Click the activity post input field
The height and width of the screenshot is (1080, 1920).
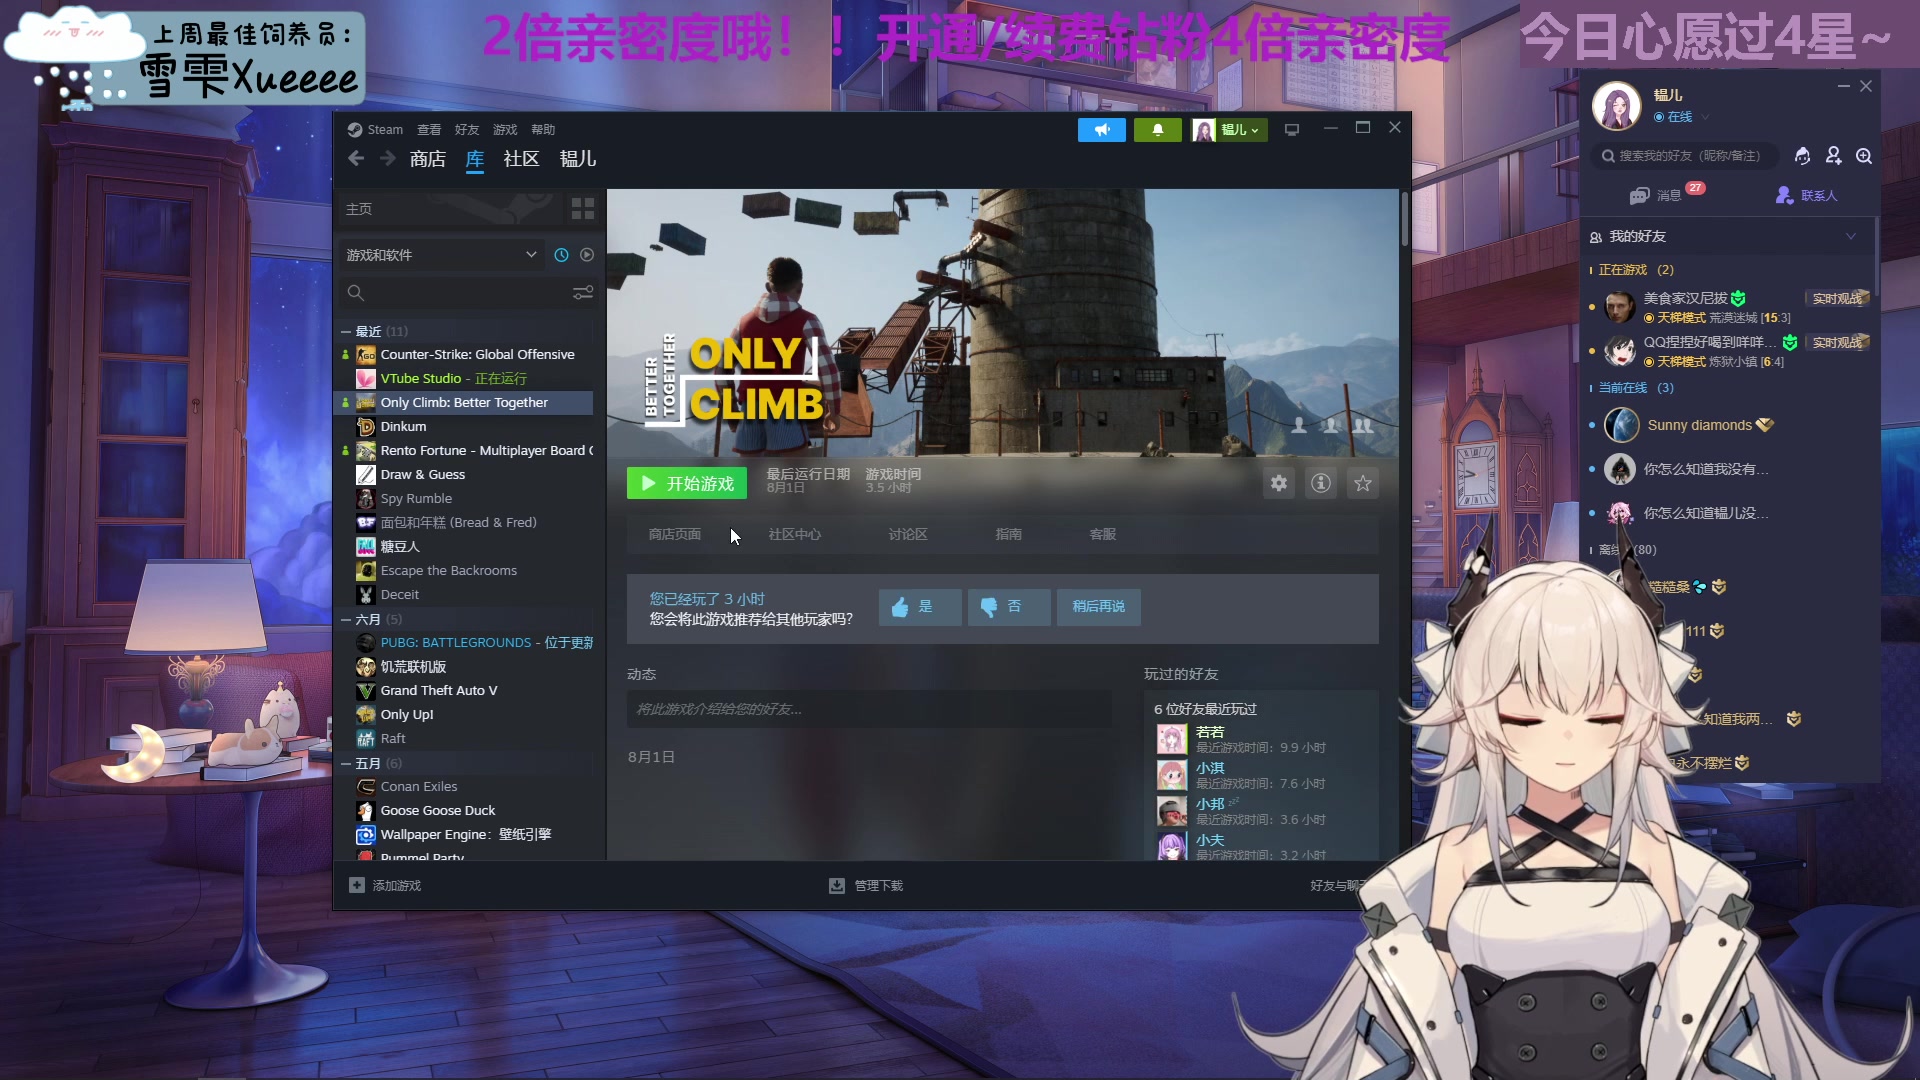point(869,709)
